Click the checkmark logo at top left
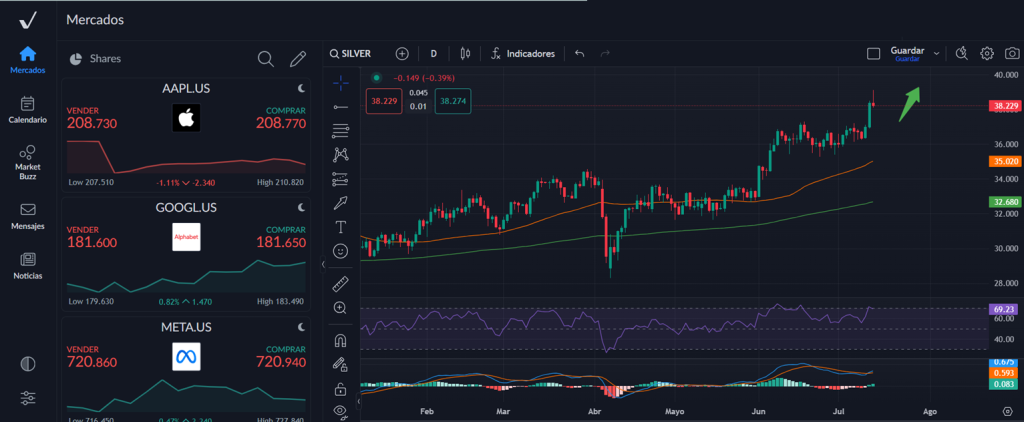 click(x=27, y=21)
